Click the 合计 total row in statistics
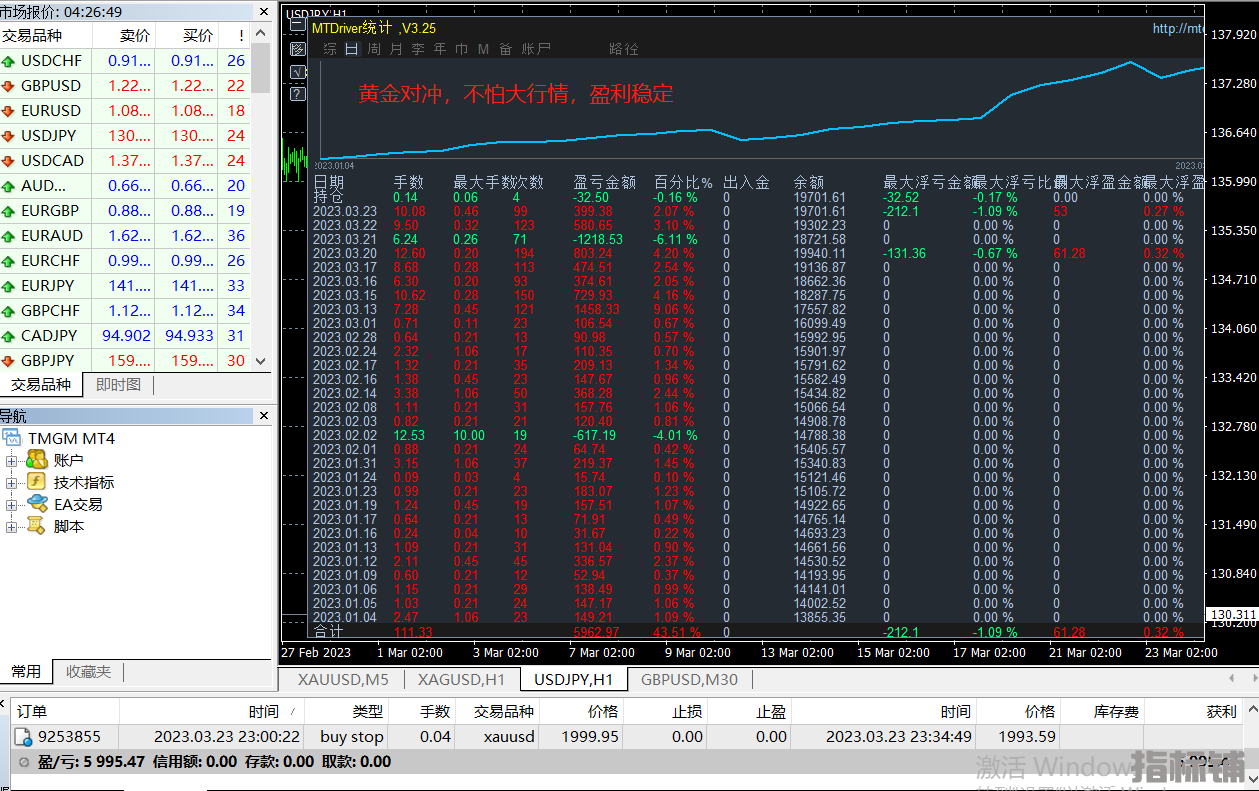The height and width of the screenshot is (791, 1259). click(x=757, y=632)
